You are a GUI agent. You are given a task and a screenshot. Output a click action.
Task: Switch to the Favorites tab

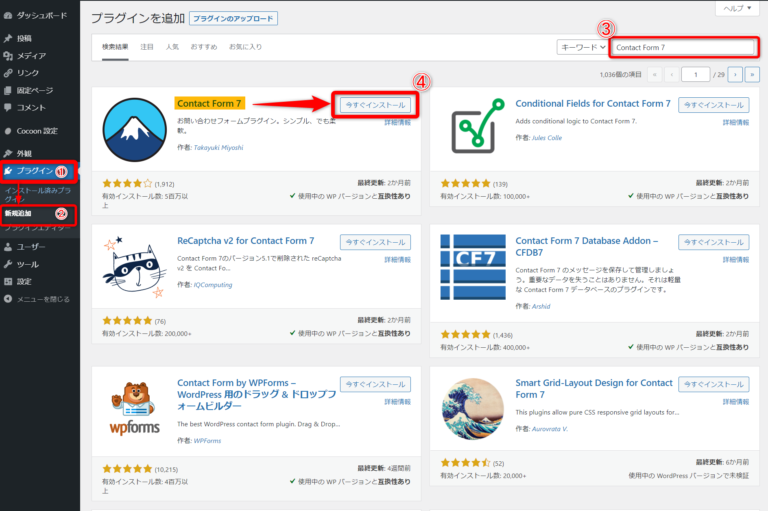click(245, 47)
